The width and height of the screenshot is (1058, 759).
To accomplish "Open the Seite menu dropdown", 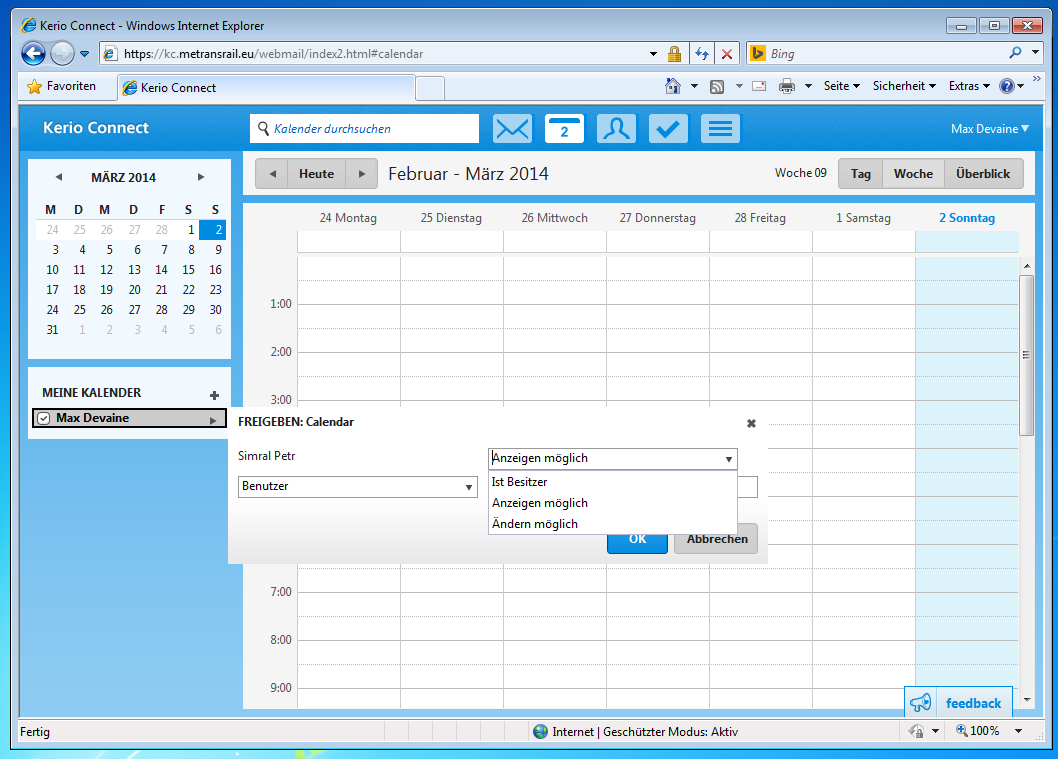I will pos(841,86).
